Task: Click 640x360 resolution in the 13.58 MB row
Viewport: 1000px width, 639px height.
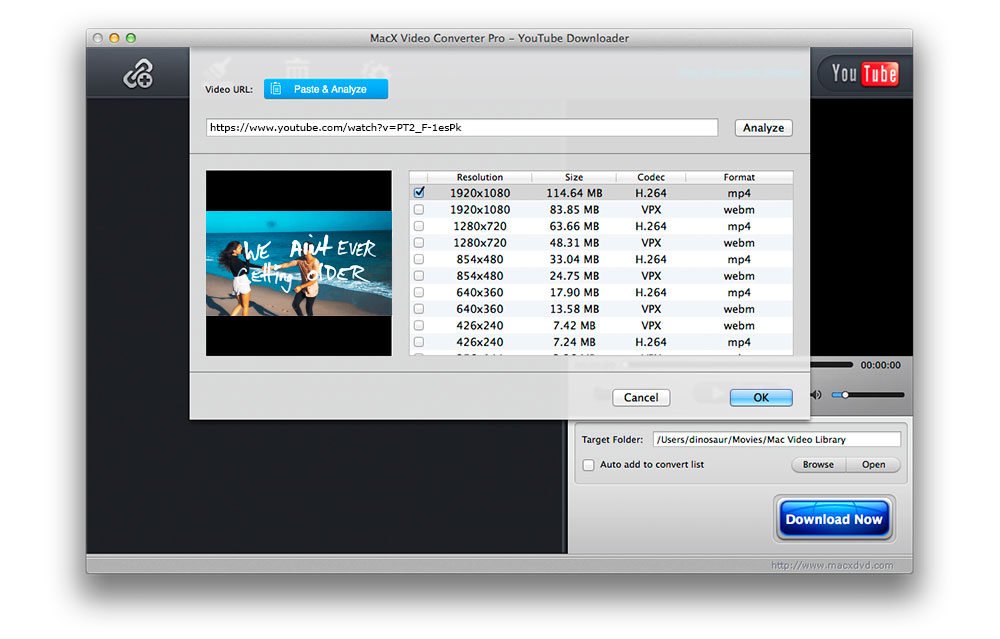Action: [480, 309]
